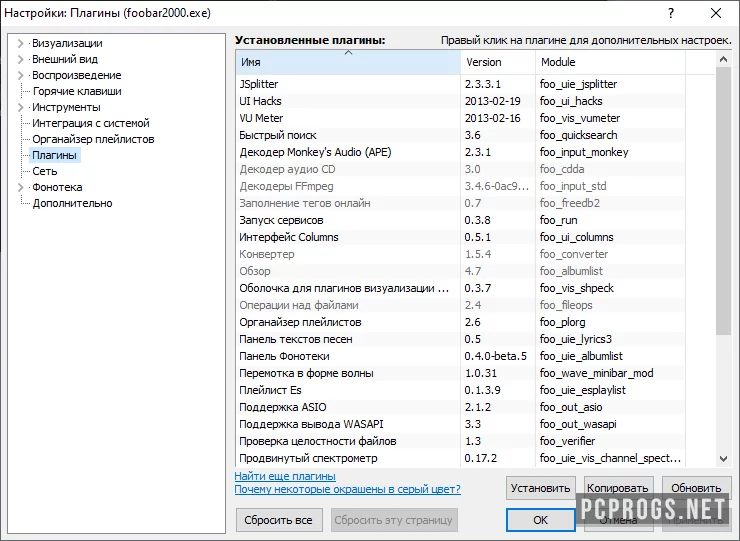Click the 0.4.0-beta.5 version cell
Image resolution: width=740 pixels, height=541 pixels.
tap(496, 356)
